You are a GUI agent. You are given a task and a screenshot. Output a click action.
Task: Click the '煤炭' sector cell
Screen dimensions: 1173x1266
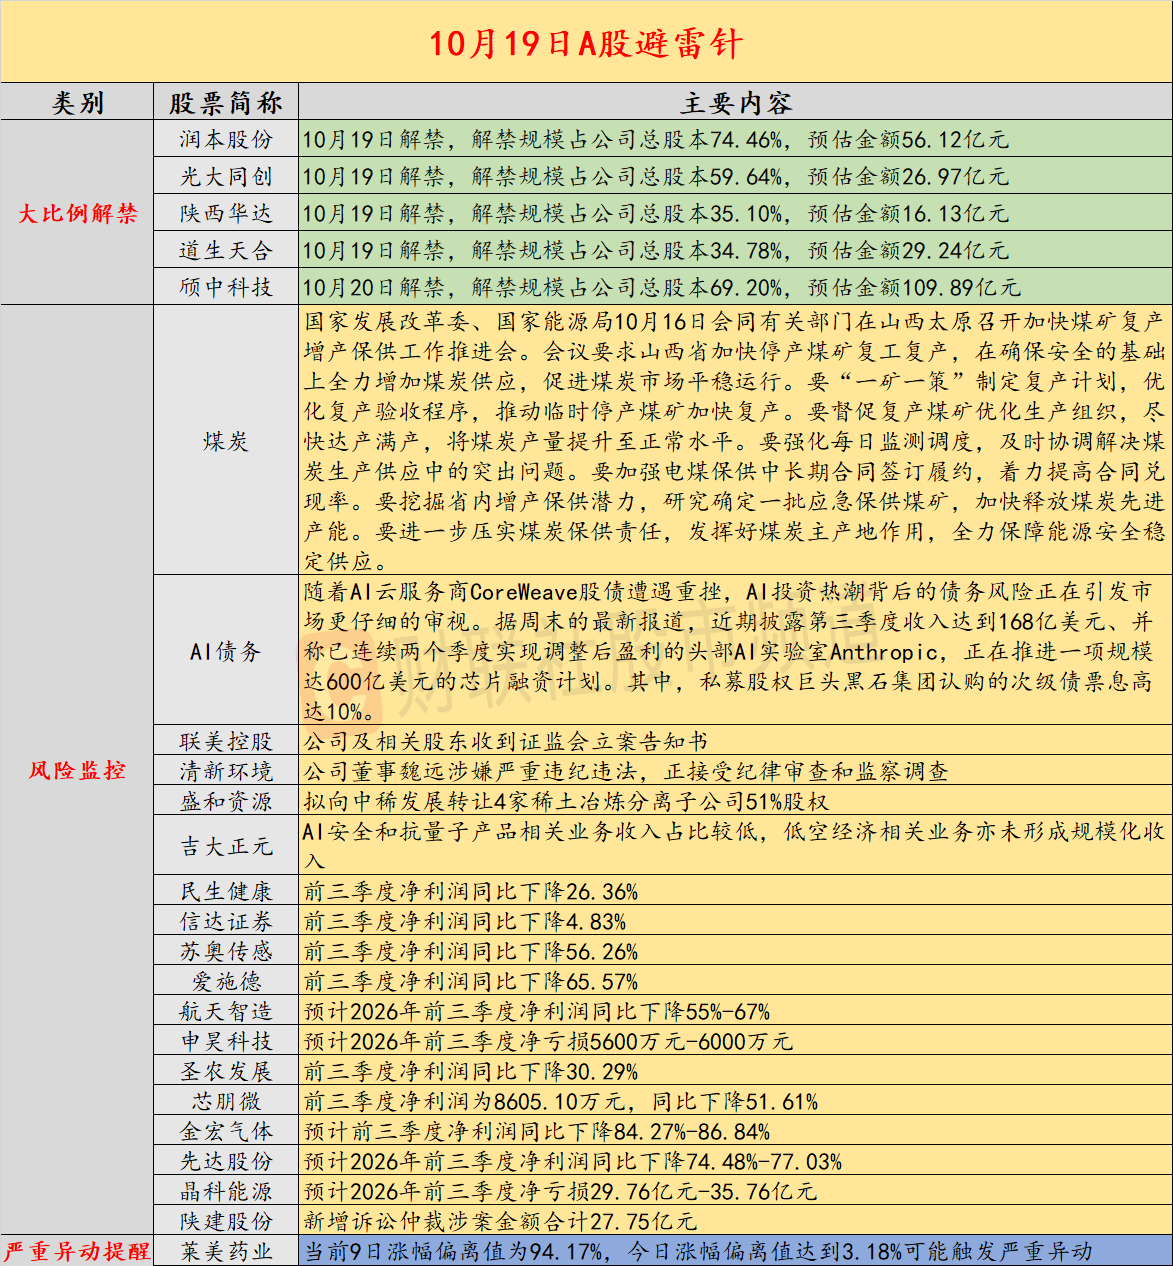(225, 441)
